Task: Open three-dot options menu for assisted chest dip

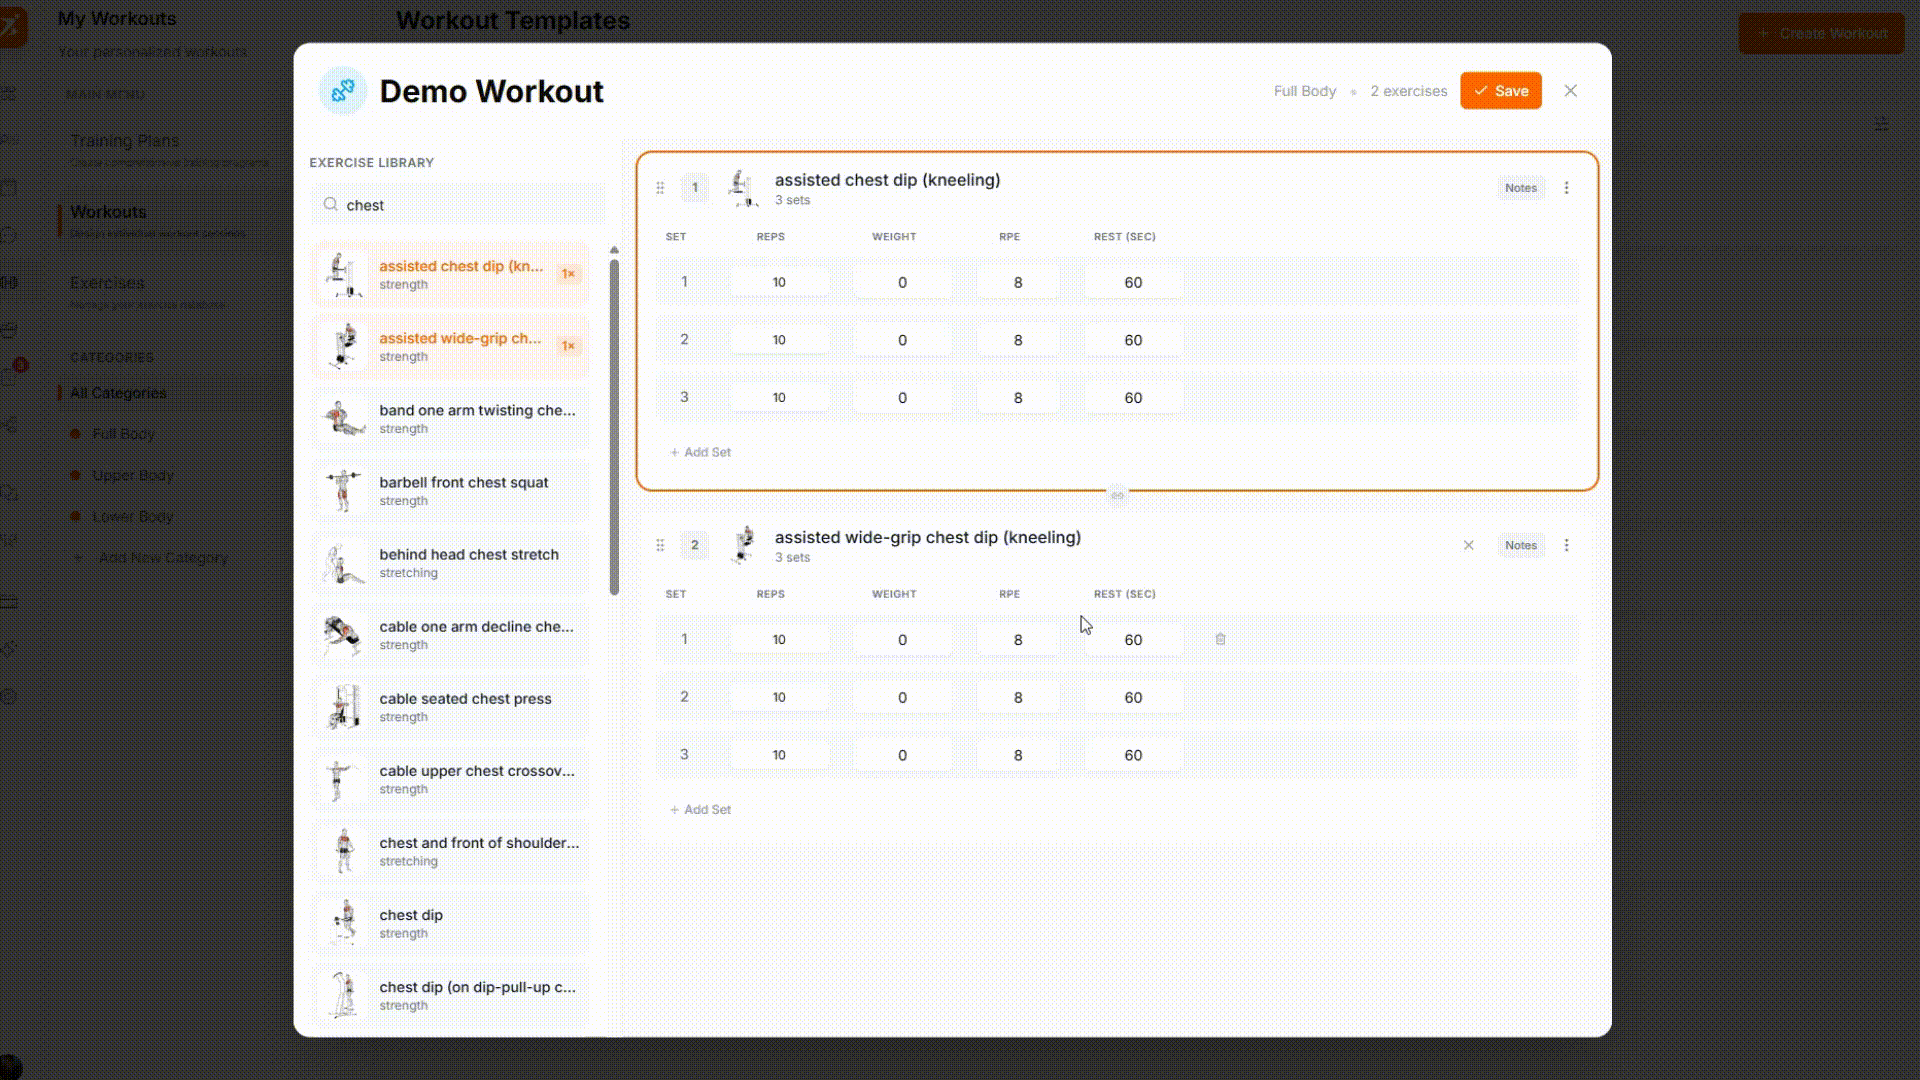Action: [x=1566, y=187]
